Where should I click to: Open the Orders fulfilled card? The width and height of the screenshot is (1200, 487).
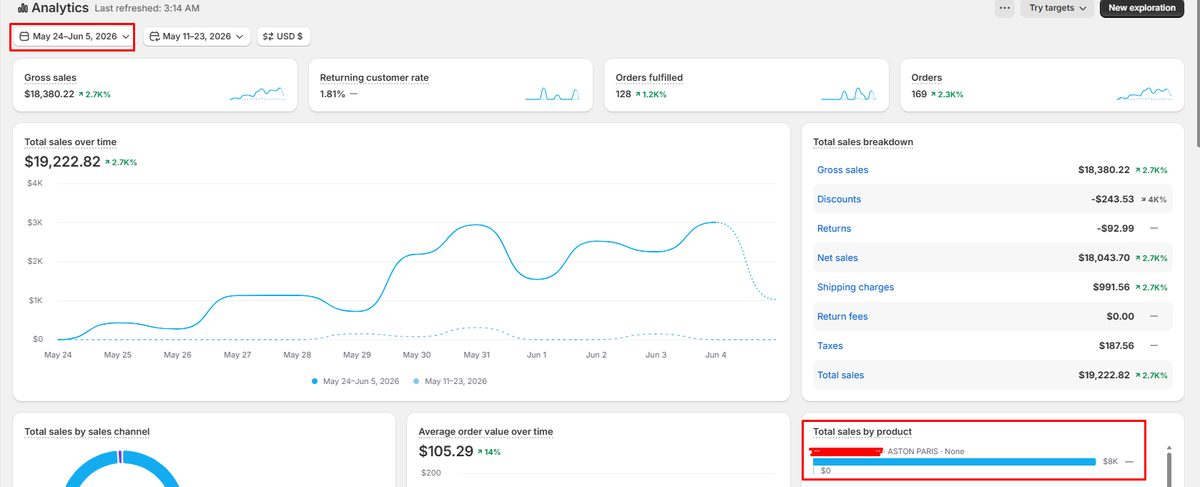[746, 85]
